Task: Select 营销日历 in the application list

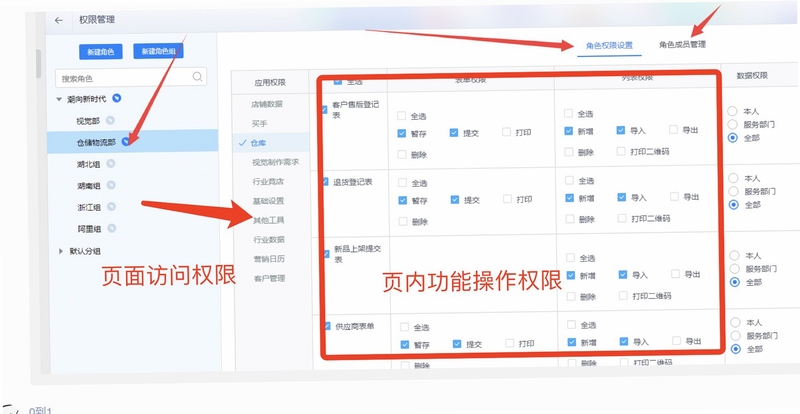Action: [269, 259]
